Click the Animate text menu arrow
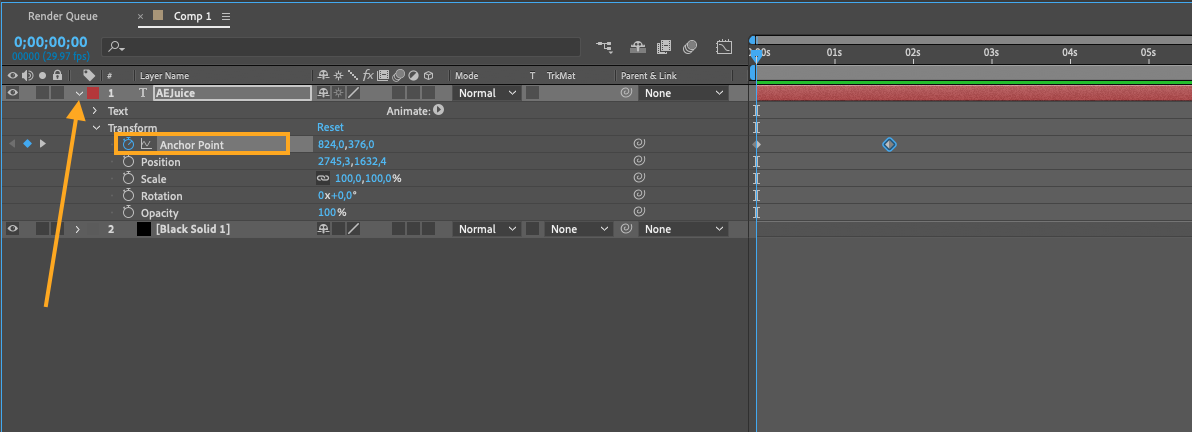The height and width of the screenshot is (432, 1192). click(439, 110)
